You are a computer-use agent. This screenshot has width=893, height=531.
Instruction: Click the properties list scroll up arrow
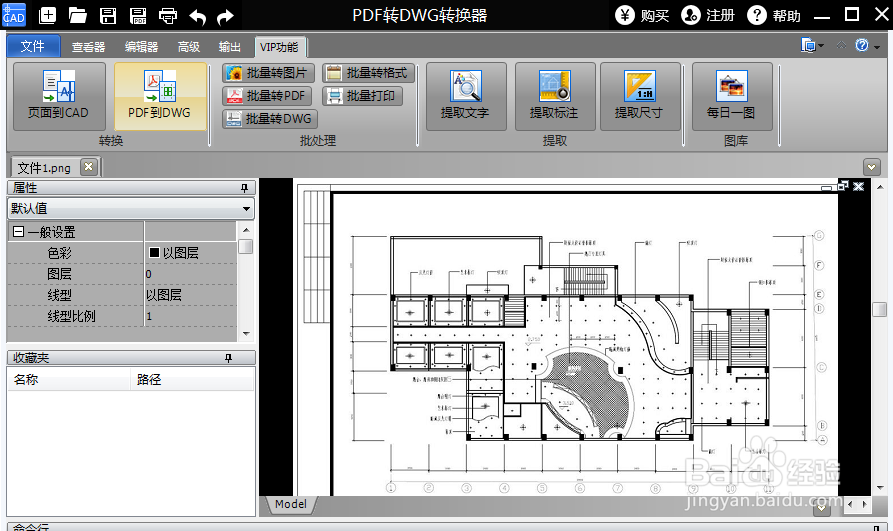point(246,230)
